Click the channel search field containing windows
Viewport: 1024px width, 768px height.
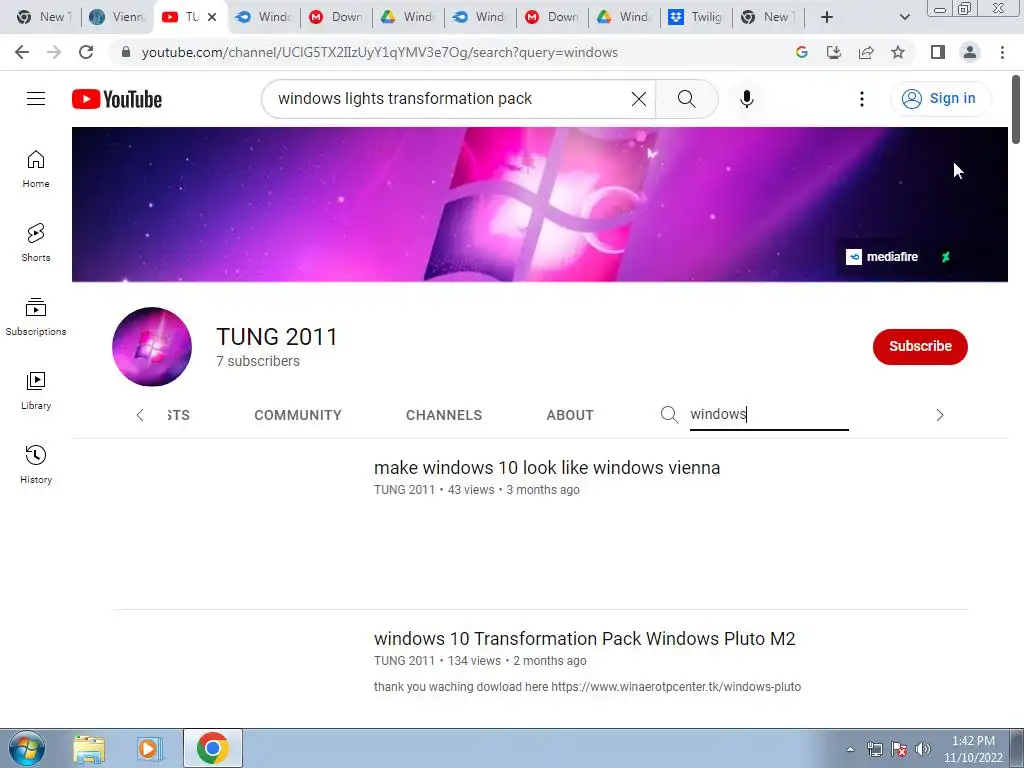(769, 415)
